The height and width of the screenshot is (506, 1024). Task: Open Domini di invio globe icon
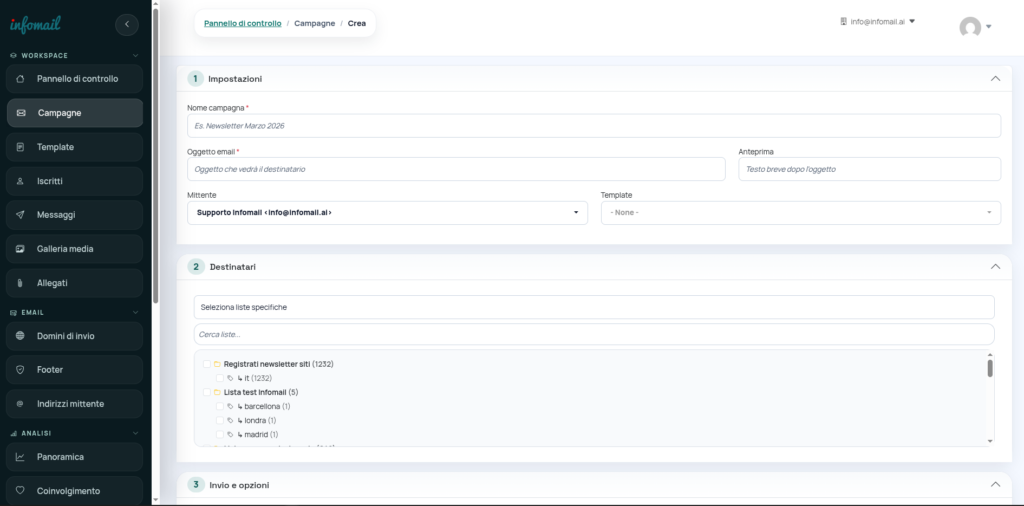pyautogui.click(x=21, y=336)
